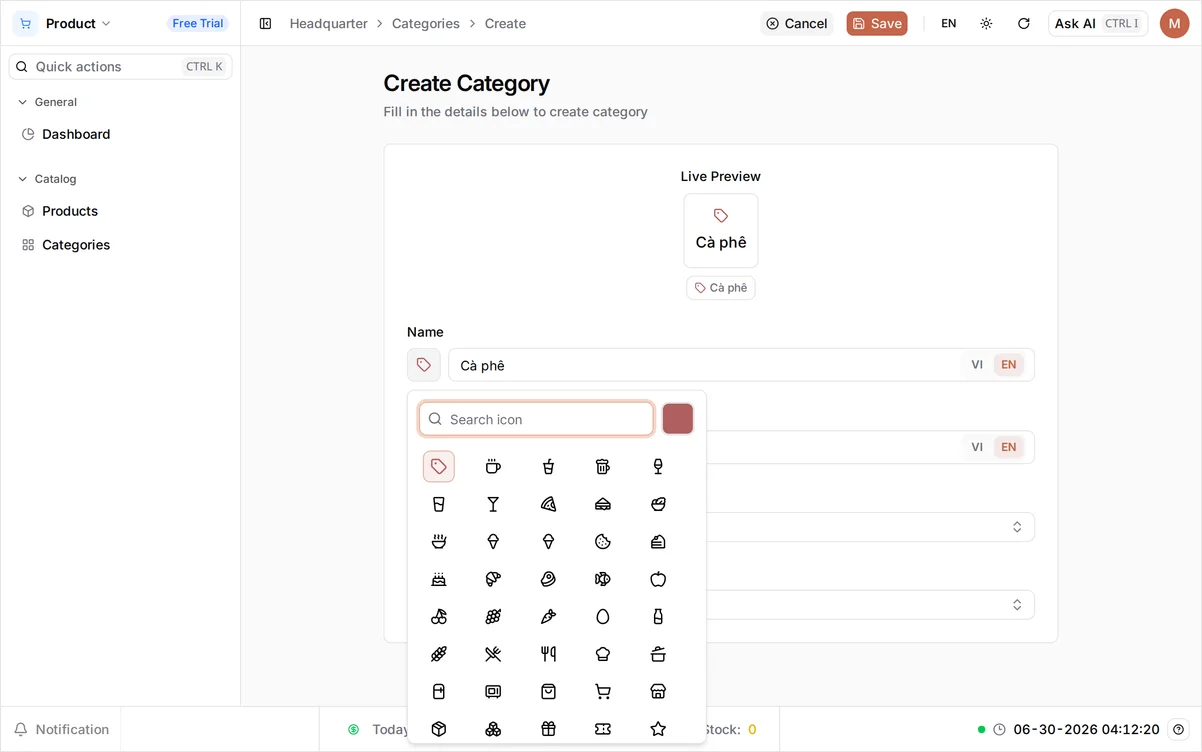Choose the star icon
This screenshot has width=1202, height=752.
click(x=658, y=729)
